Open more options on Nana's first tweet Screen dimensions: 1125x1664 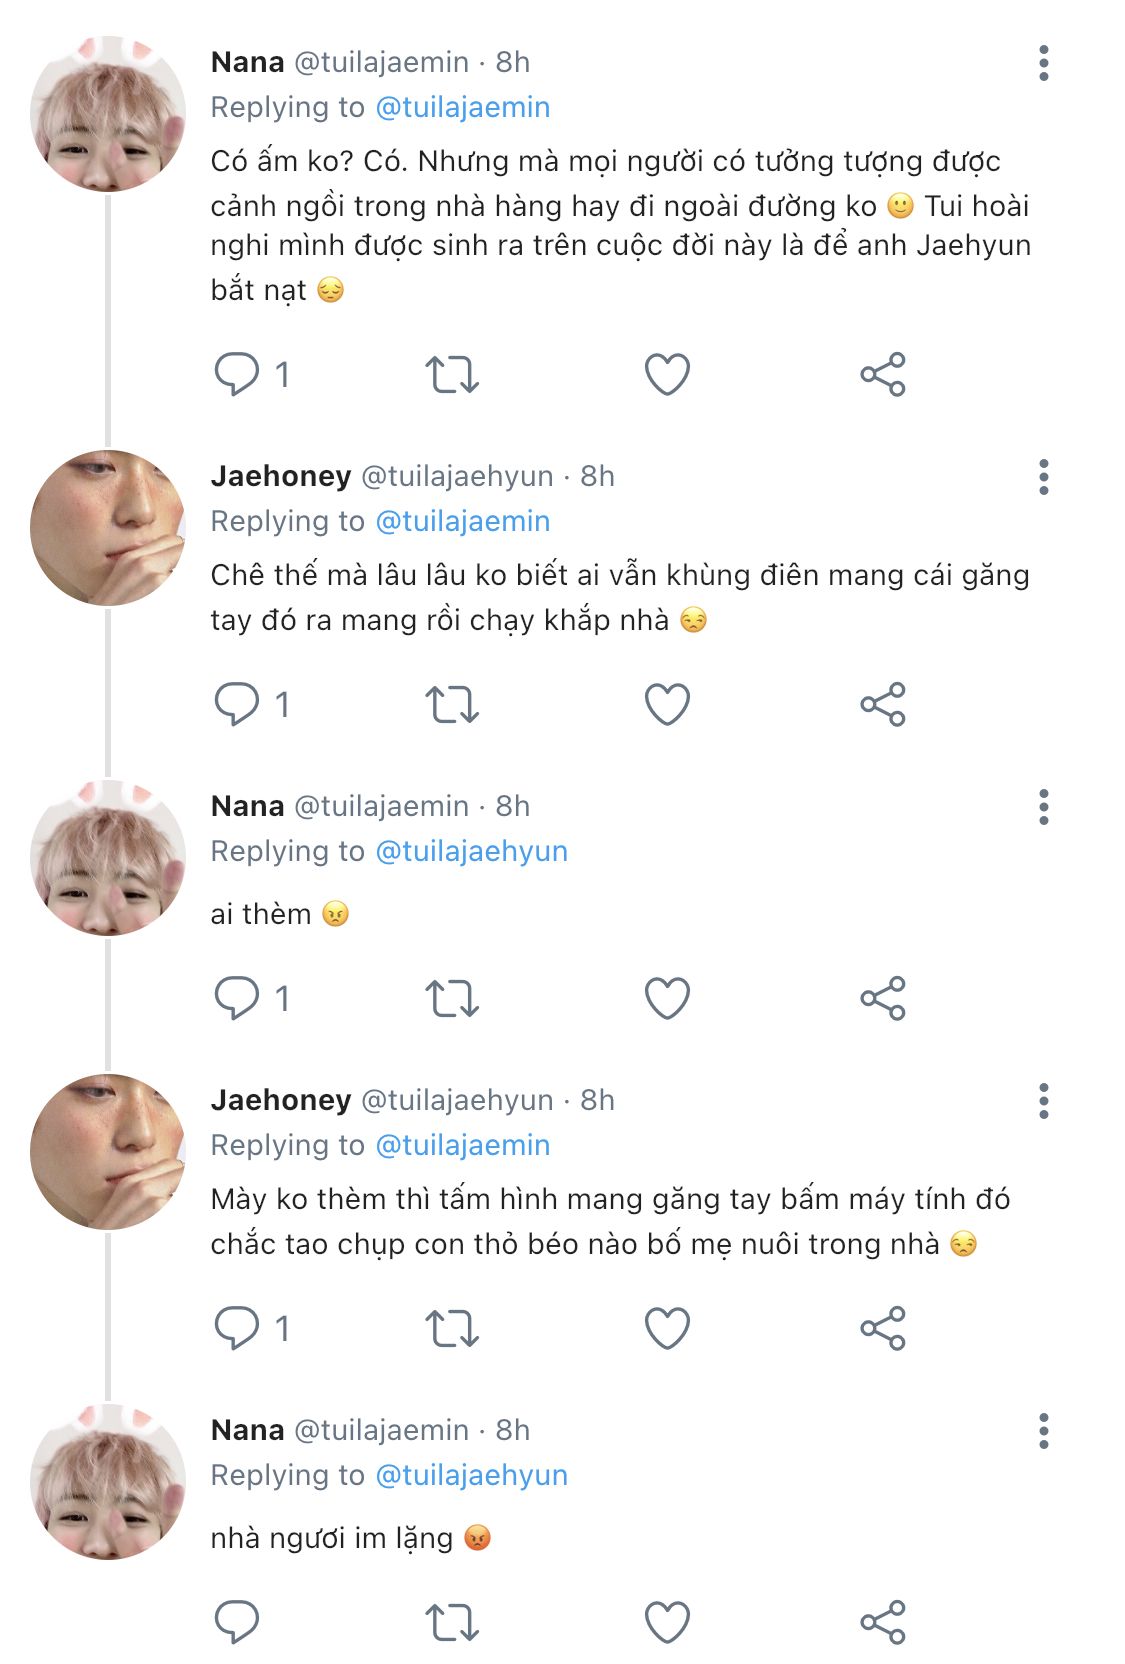pos(1043,63)
